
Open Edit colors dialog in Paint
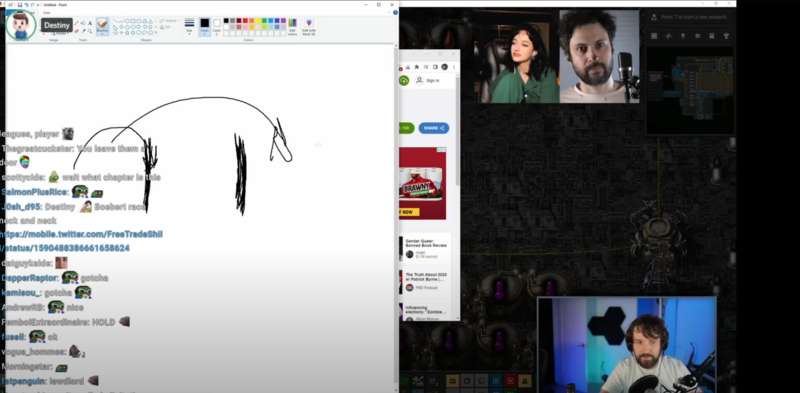point(292,27)
